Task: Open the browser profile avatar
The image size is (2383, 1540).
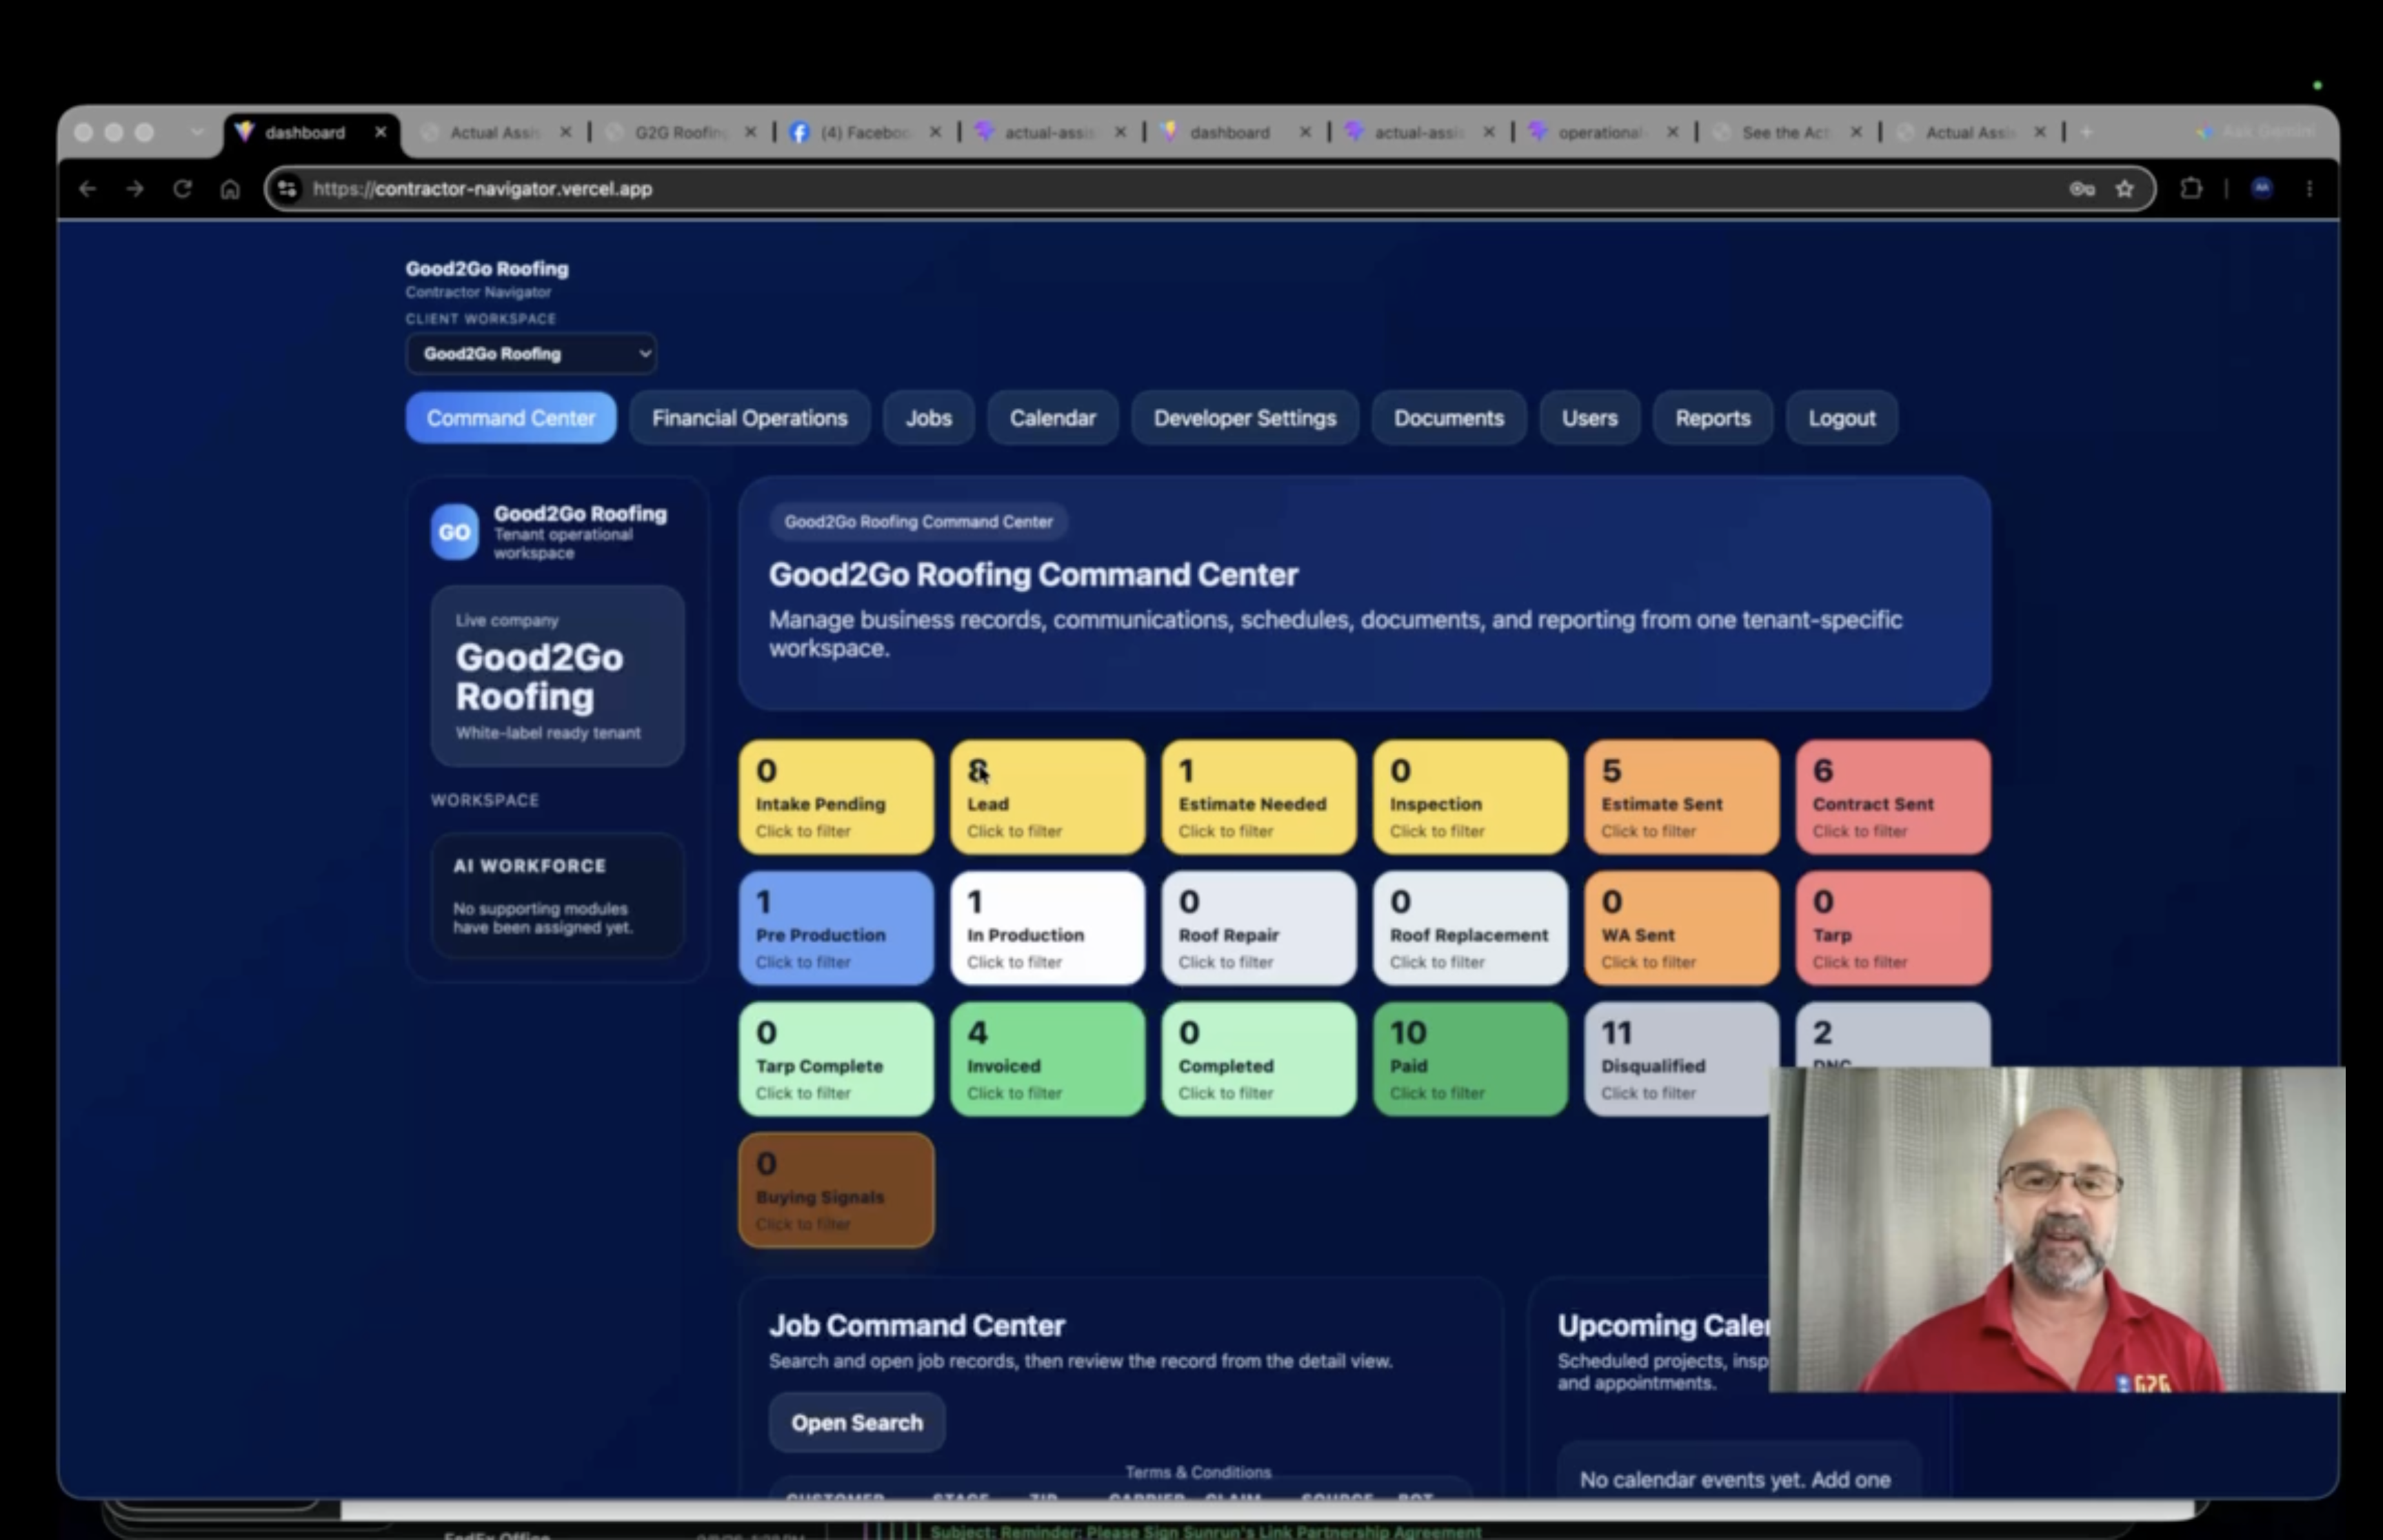Action: click(2262, 188)
